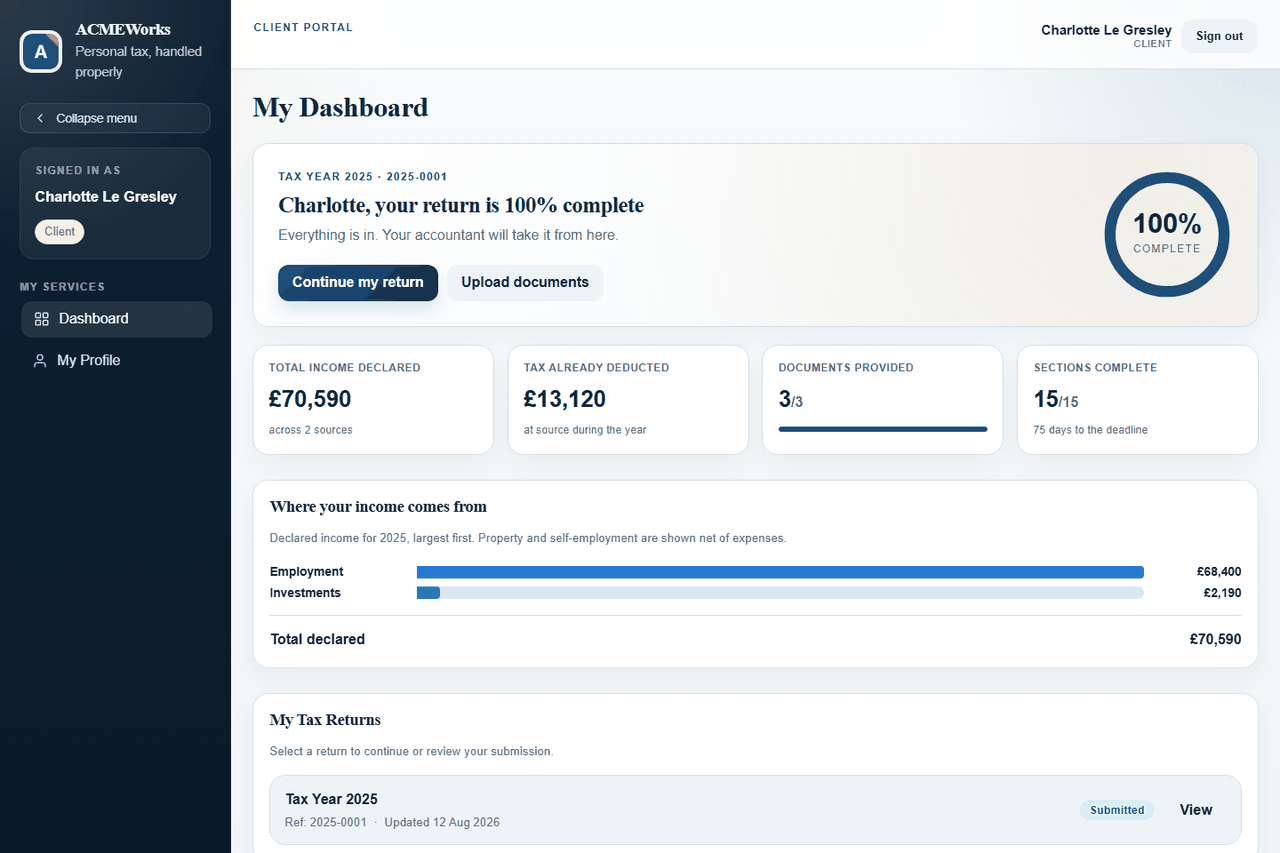Click the 3/3 documents provided count

pyautogui.click(x=791, y=400)
